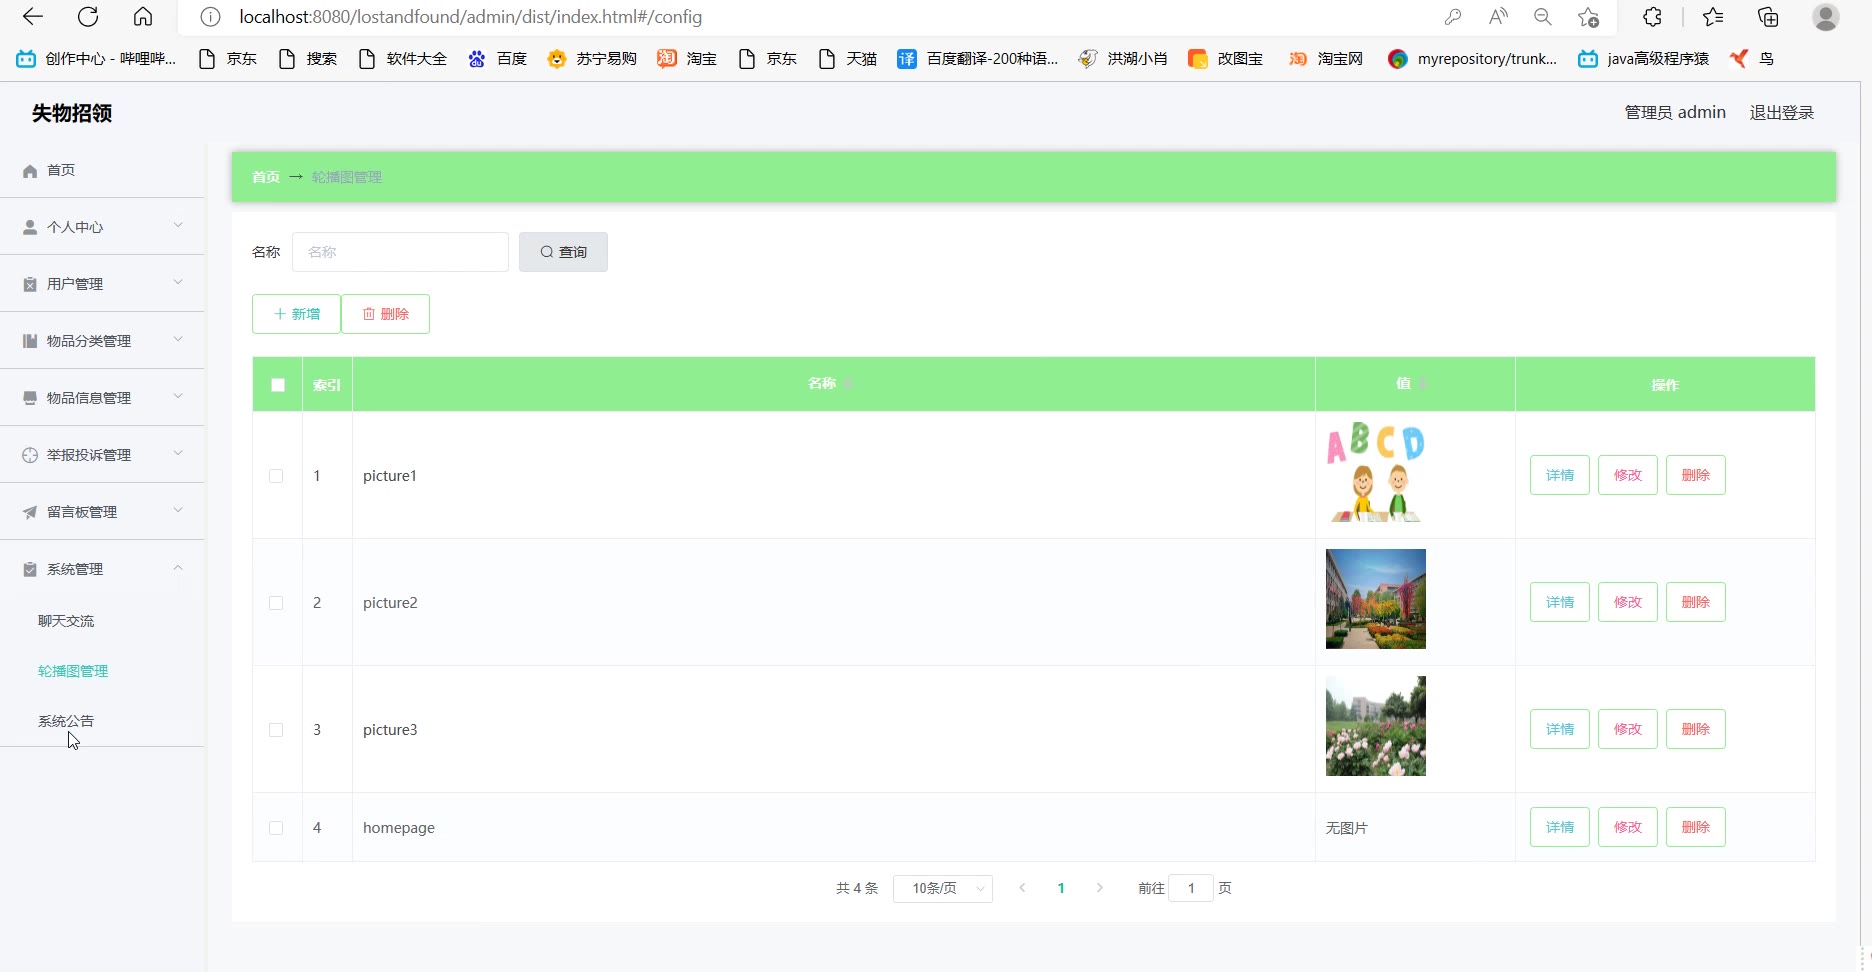Open 聊天交流 submenu item

coord(66,621)
